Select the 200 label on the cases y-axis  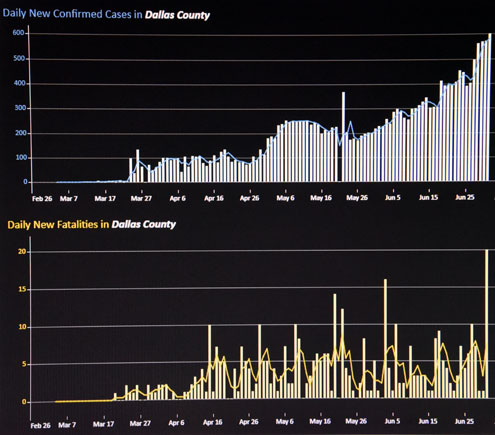point(21,133)
